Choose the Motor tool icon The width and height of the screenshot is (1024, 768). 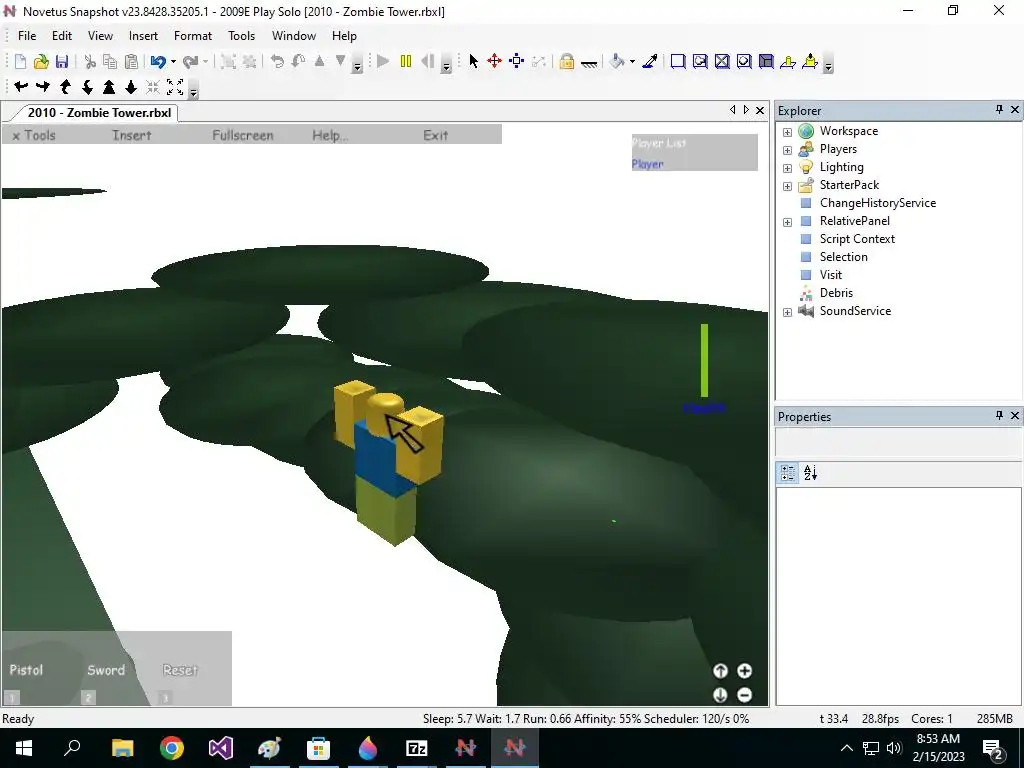pyautogui.click(x=810, y=61)
